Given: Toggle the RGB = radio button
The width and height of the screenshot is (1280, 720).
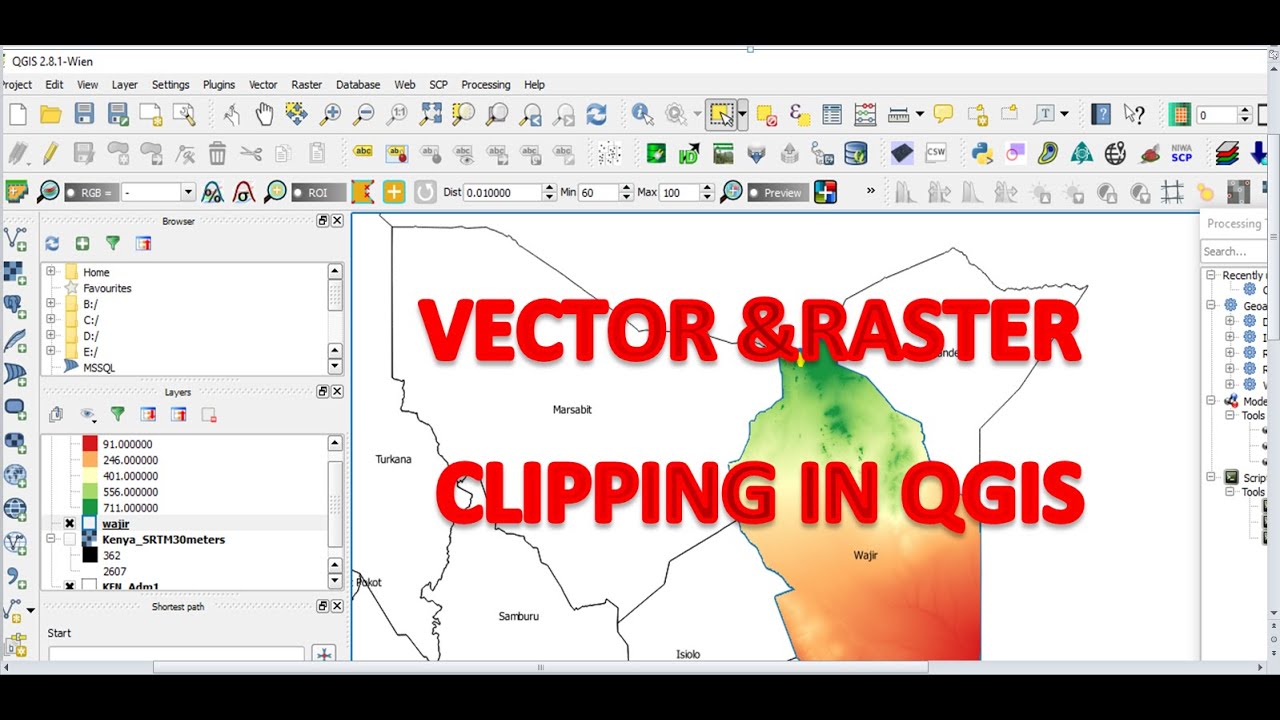Looking at the screenshot, I should pos(72,192).
